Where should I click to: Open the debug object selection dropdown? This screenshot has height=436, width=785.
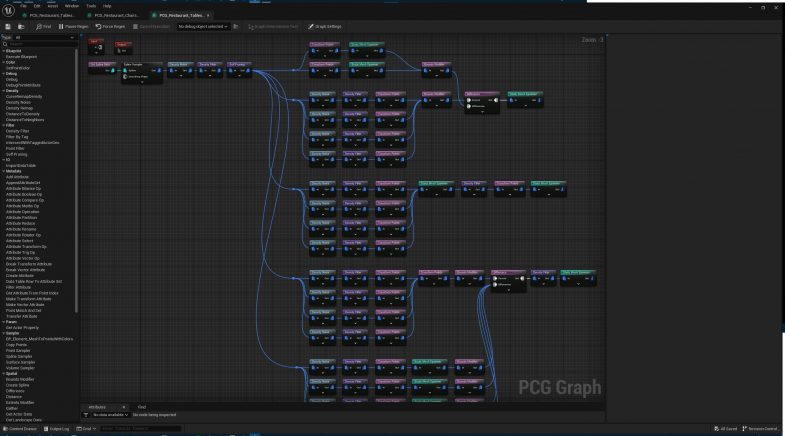point(203,27)
